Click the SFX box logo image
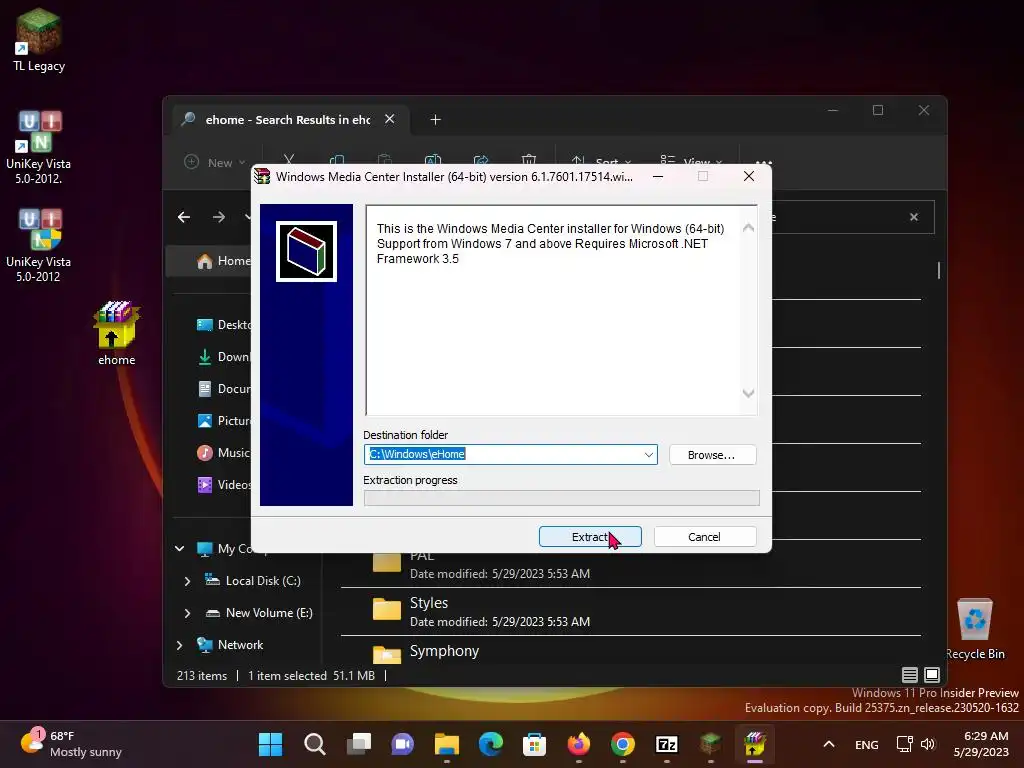The height and width of the screenshot is (768, 1024). tap(306, 251)
